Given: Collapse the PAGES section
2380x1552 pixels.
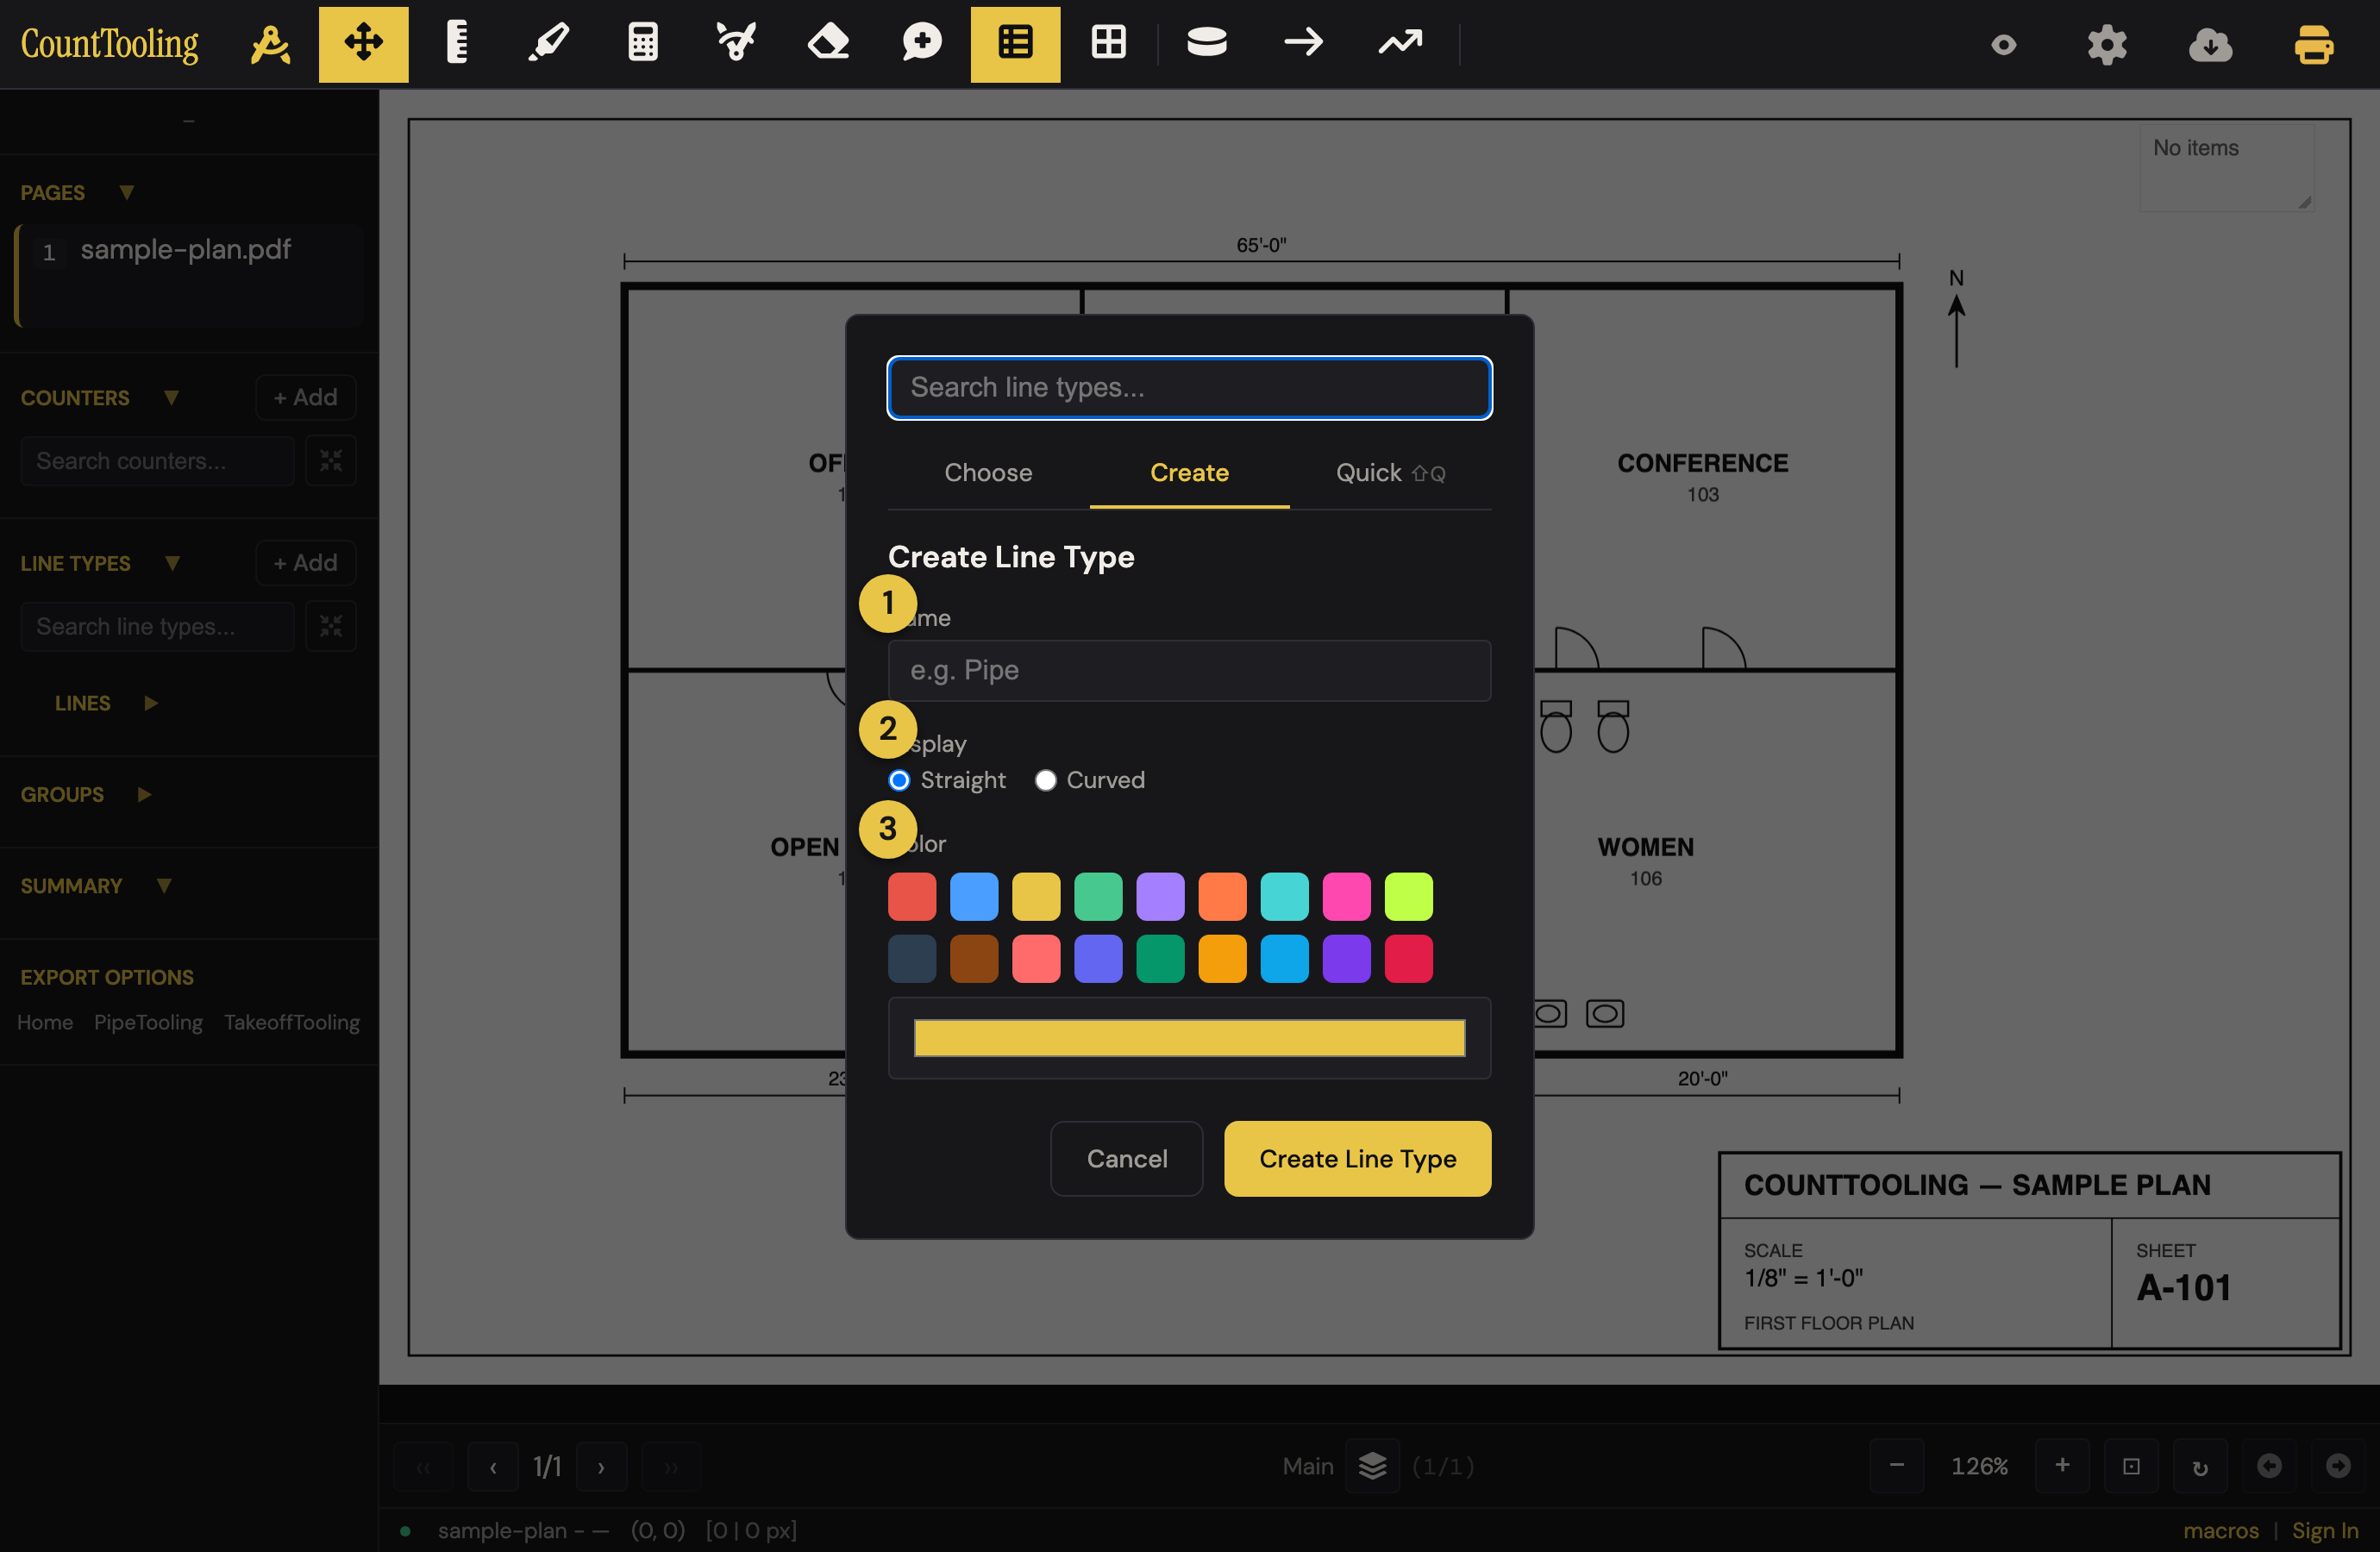Looking at the screenshot, I should pos(127,192).
